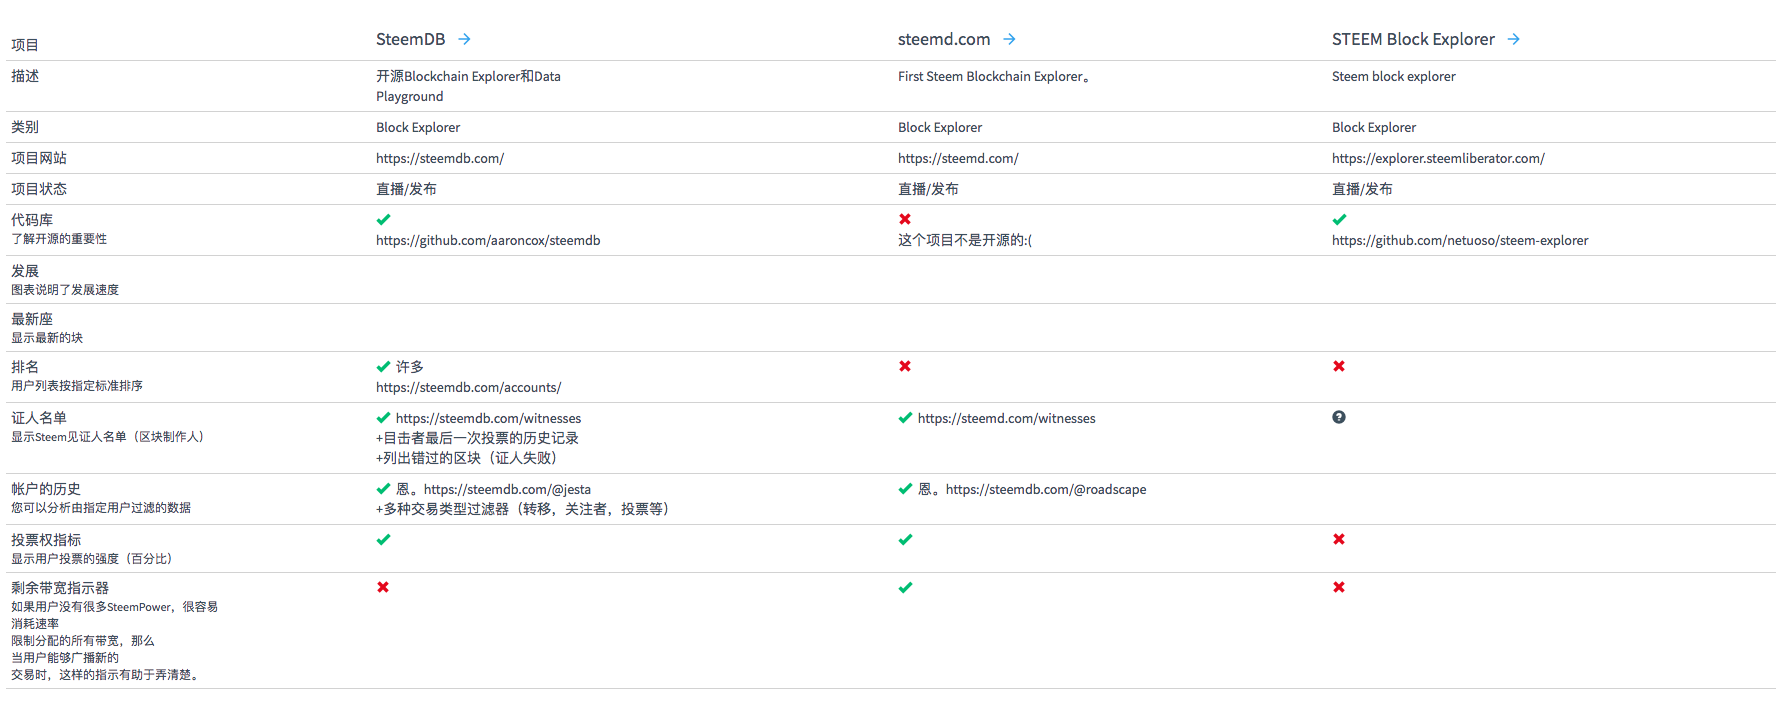1787x704 pixels.
Task: Click the check before steemdb.com/@roadscape entry
Action: (x=905, y=489)
